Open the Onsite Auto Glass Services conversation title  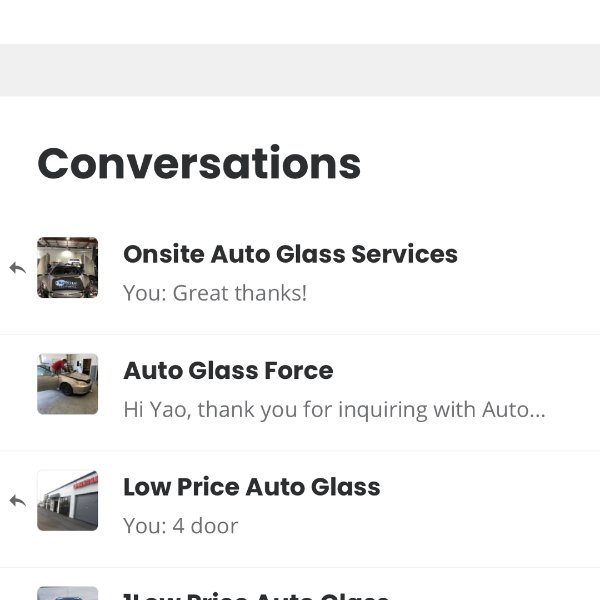pyautogui.click(x=290, y=254)
